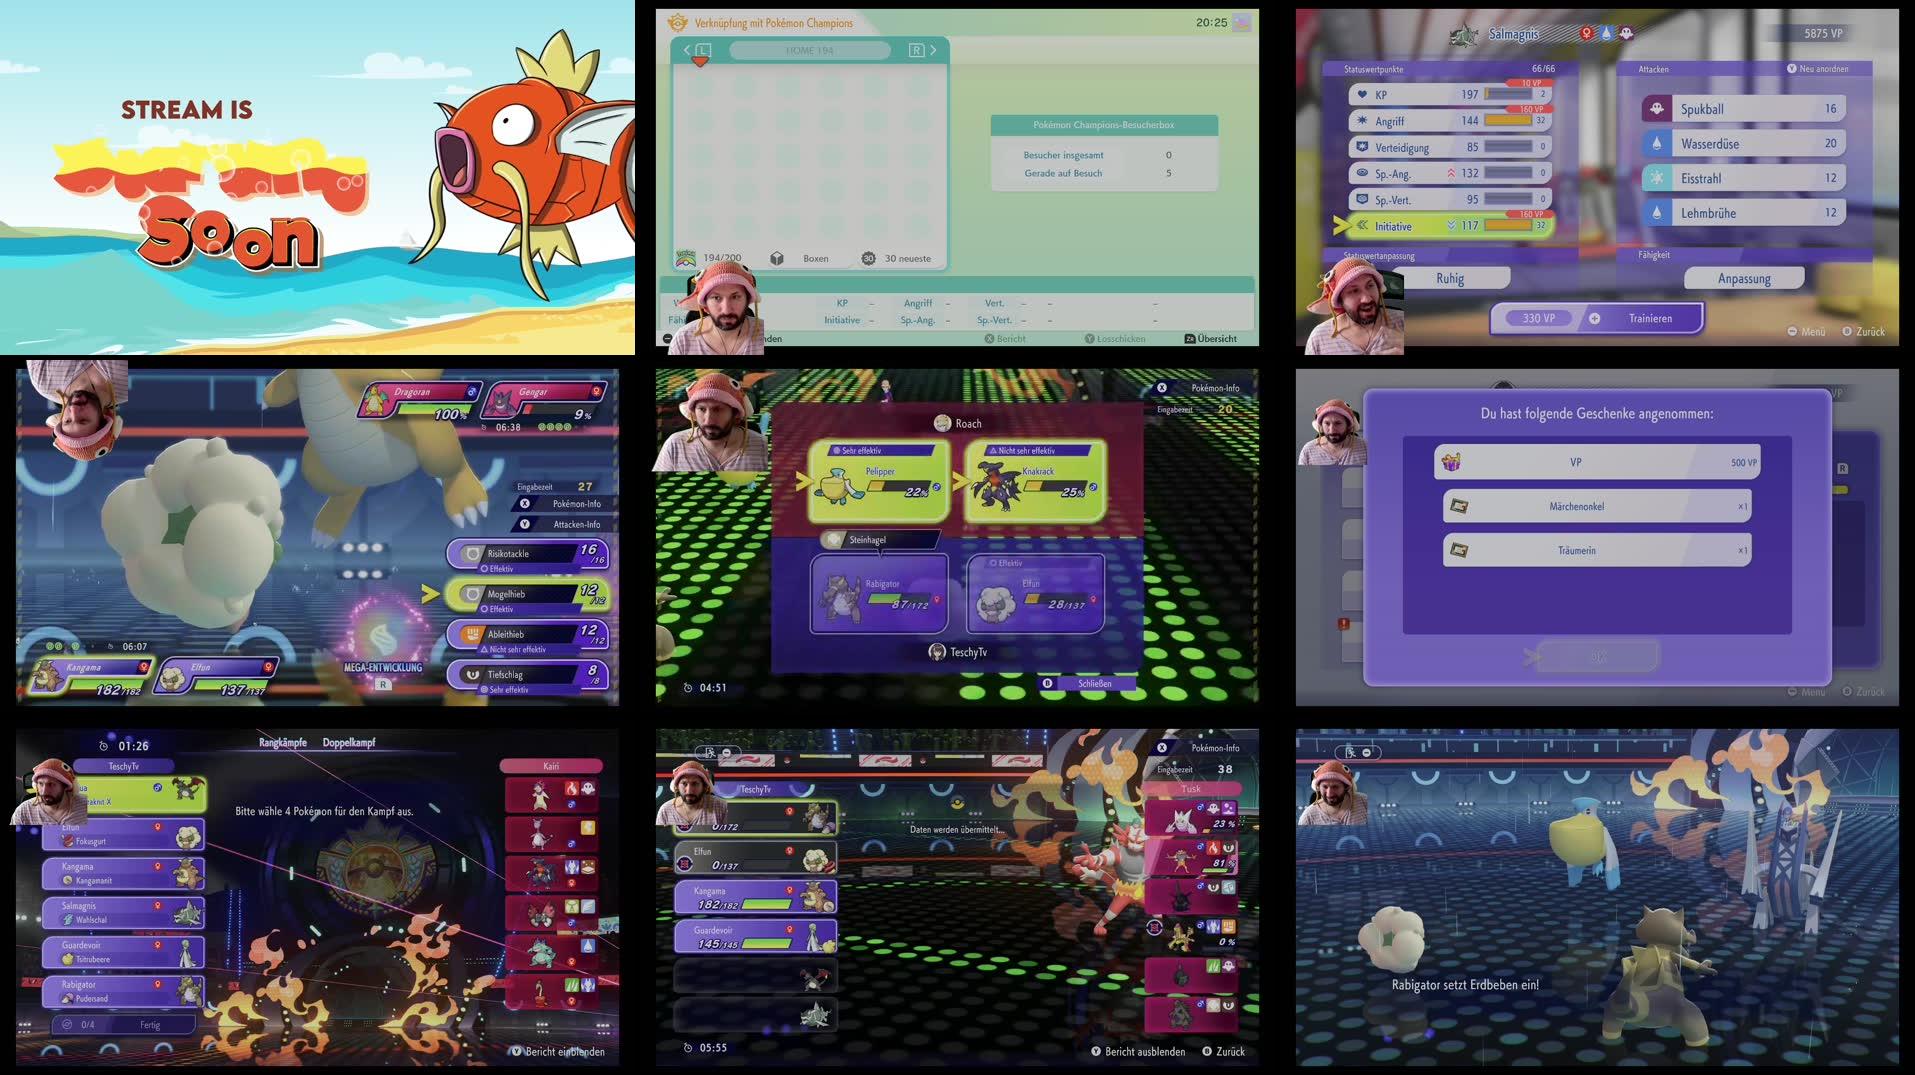Click the 'Pokémon Champions-Besucherbox' header
Viewport: 1915px width, 1075px height.
[1104, 125]
